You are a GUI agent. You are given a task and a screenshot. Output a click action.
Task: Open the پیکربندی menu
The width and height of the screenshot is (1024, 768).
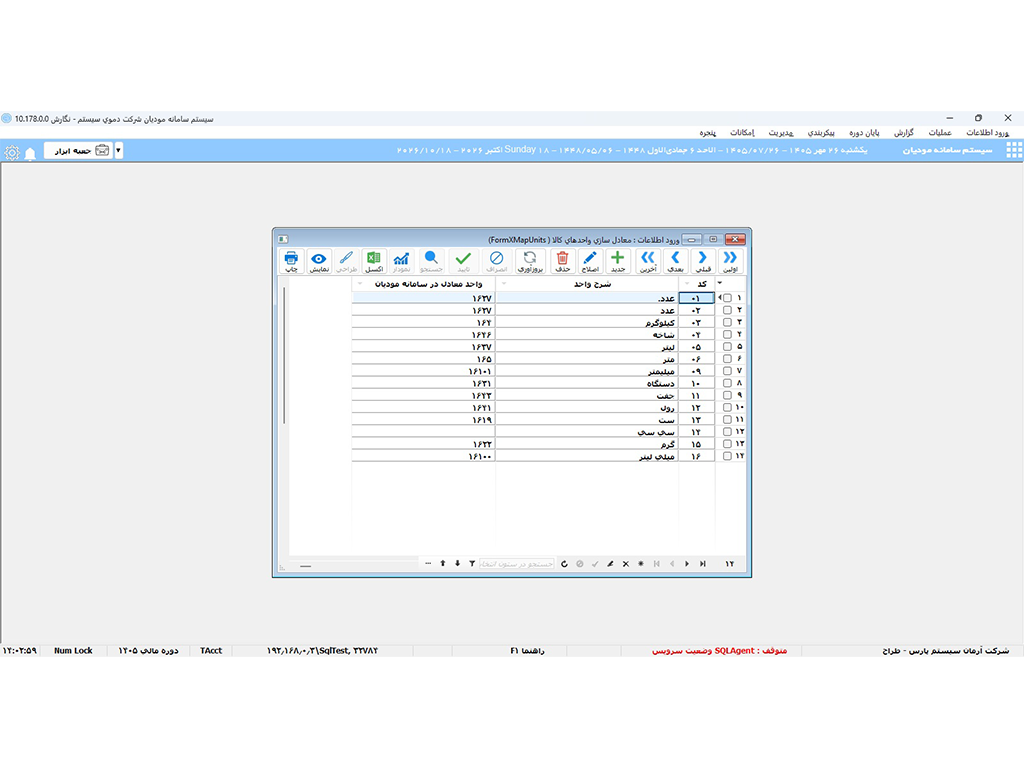[x=821, y=133]
